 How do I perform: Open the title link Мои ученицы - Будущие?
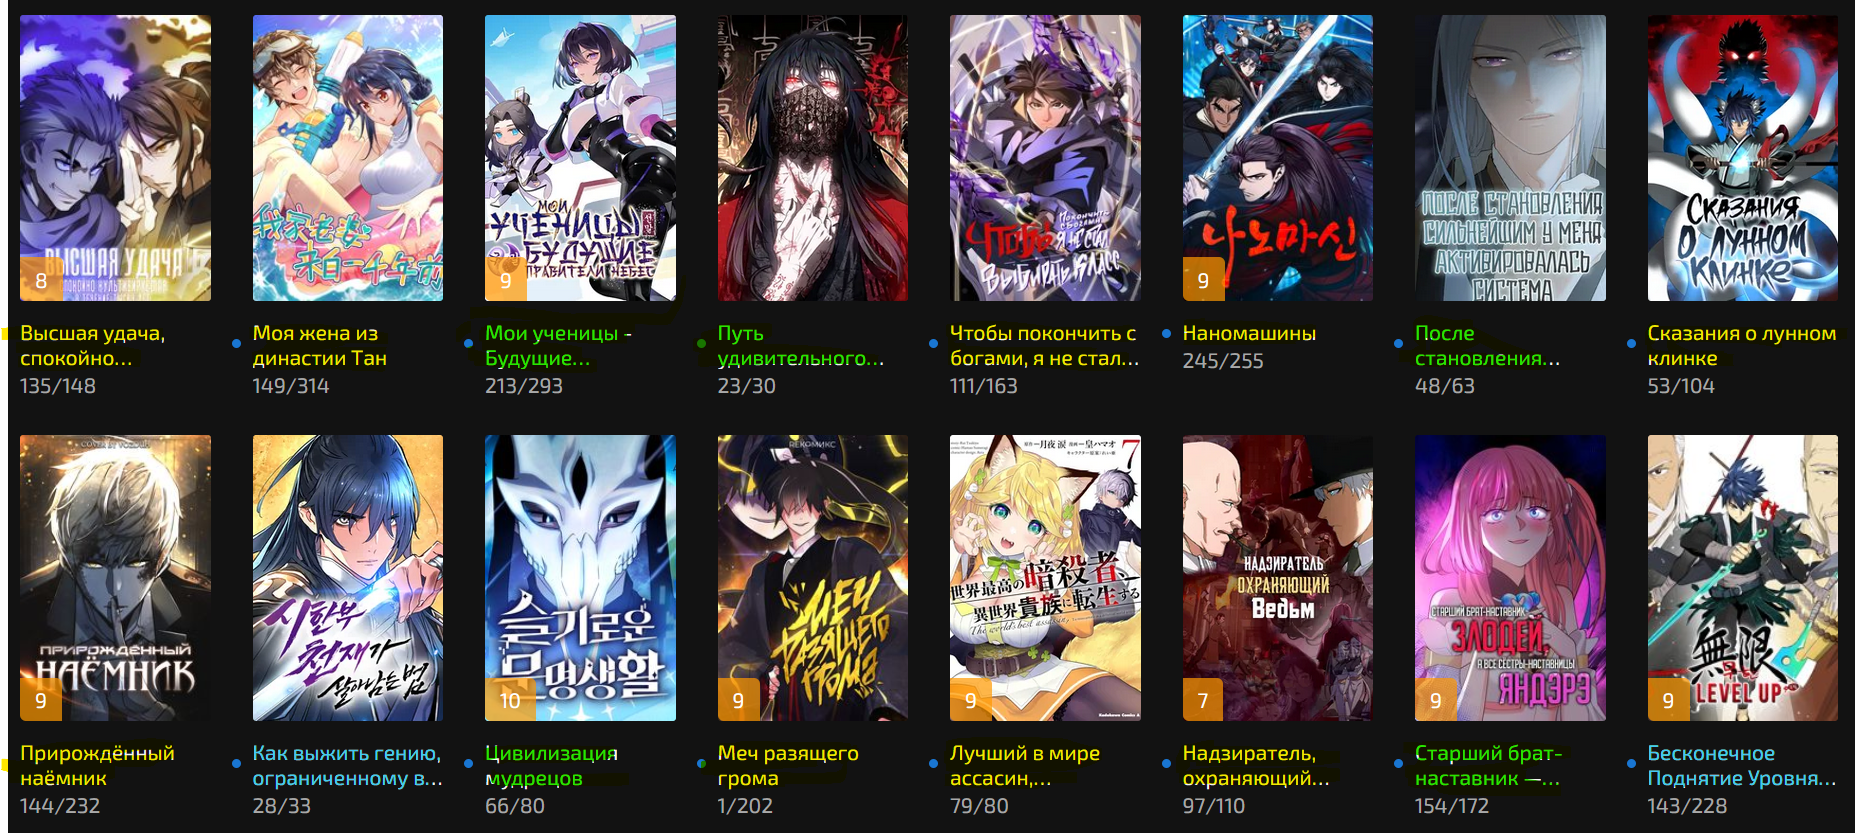point(558,345)
